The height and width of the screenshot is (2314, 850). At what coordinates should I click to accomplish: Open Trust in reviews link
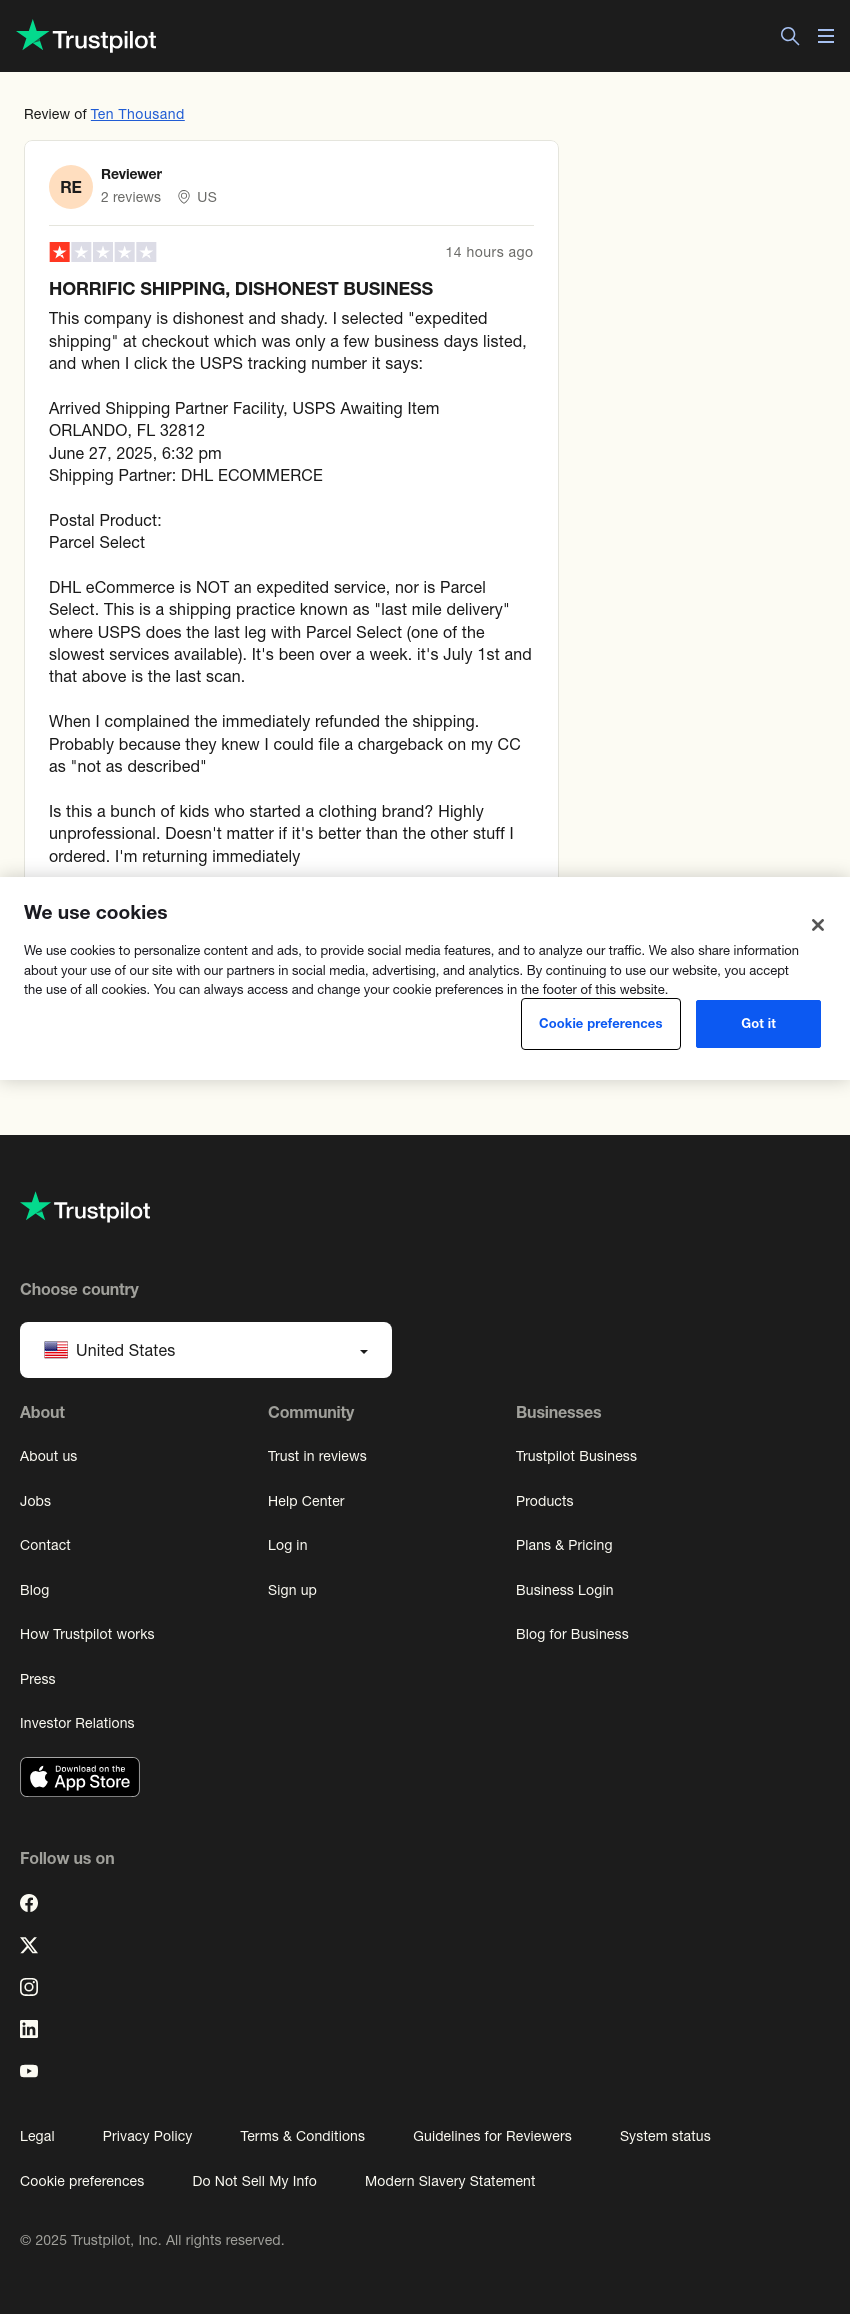317,1456
